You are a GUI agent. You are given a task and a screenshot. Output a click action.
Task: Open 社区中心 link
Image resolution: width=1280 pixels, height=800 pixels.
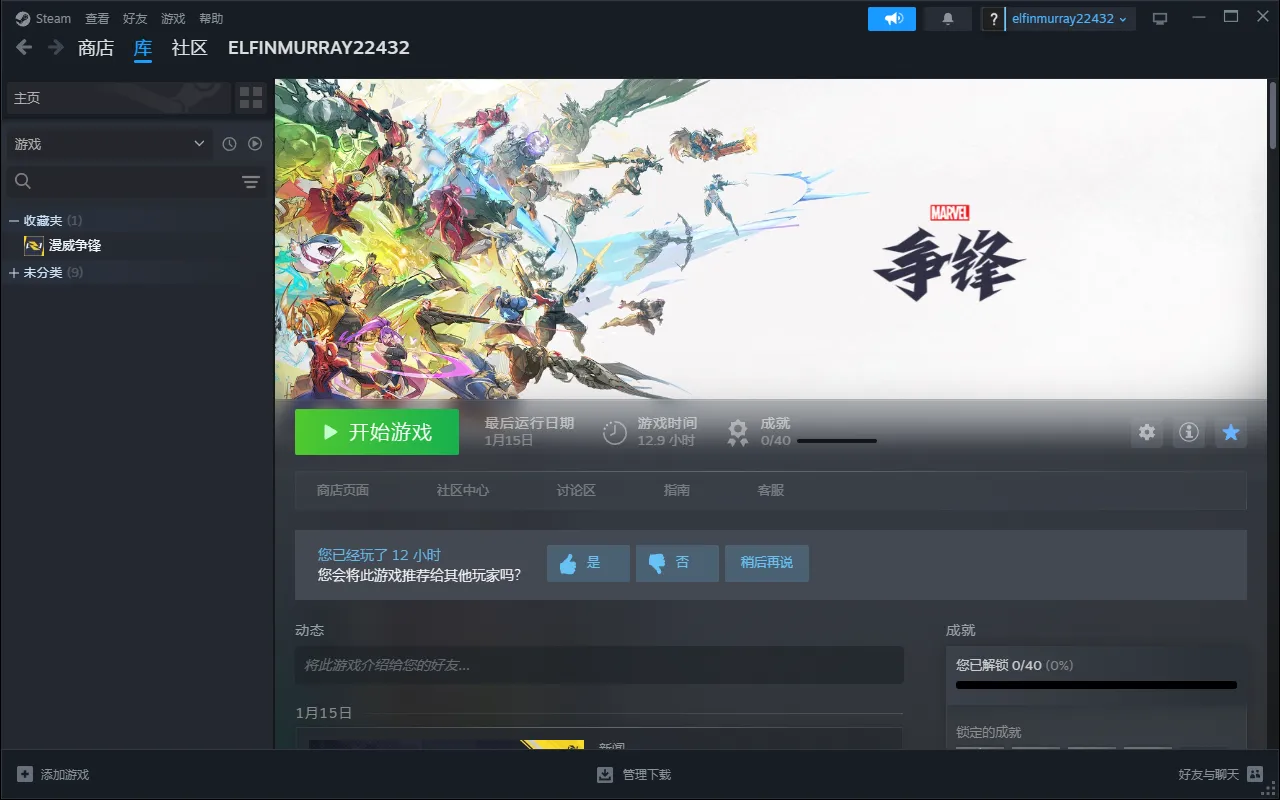coord(463,490)
